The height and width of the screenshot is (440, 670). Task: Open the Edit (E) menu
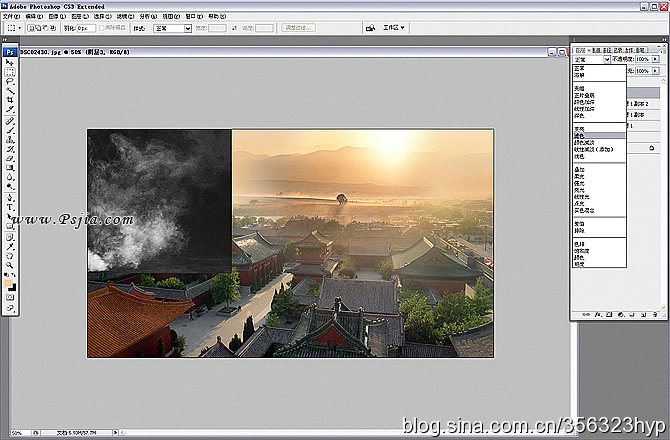click(34, 16)
